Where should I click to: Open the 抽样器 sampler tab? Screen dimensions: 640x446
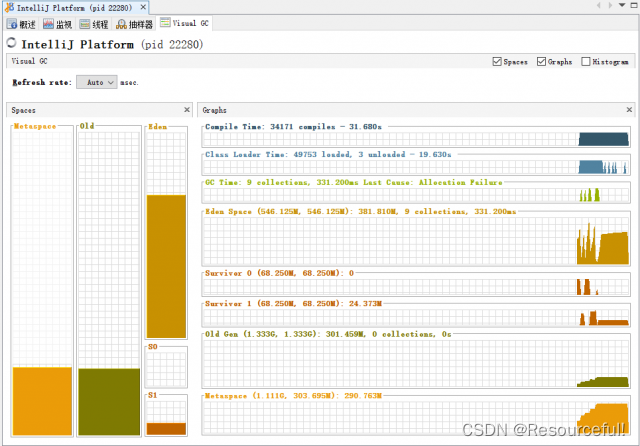(x=135, y=23)
